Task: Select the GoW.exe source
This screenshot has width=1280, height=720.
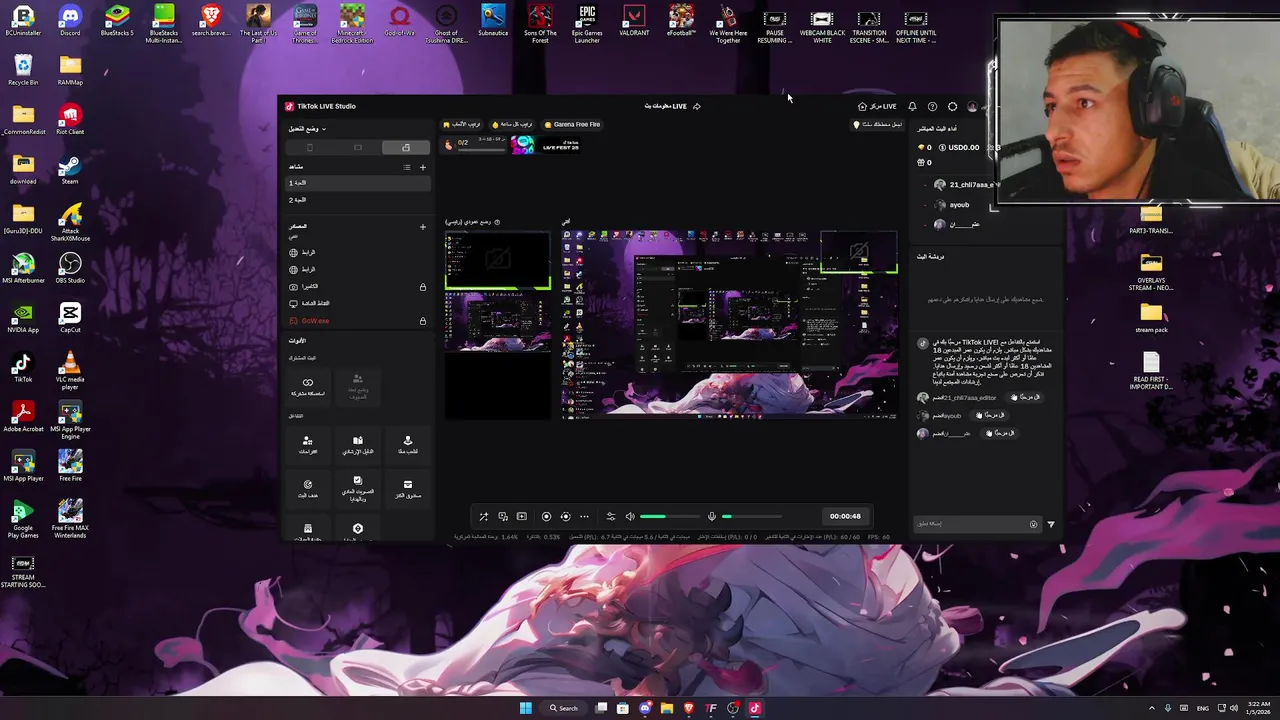Action: pos(359,321)
